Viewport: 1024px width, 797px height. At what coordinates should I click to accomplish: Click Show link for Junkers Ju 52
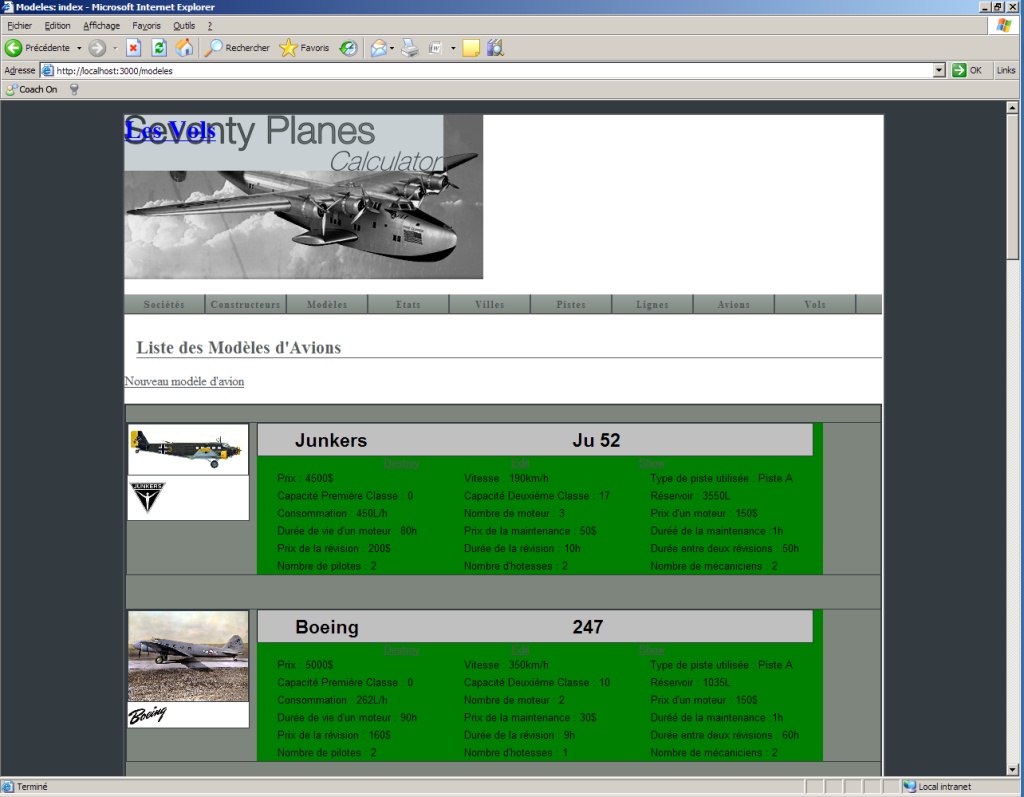[651, 464]
